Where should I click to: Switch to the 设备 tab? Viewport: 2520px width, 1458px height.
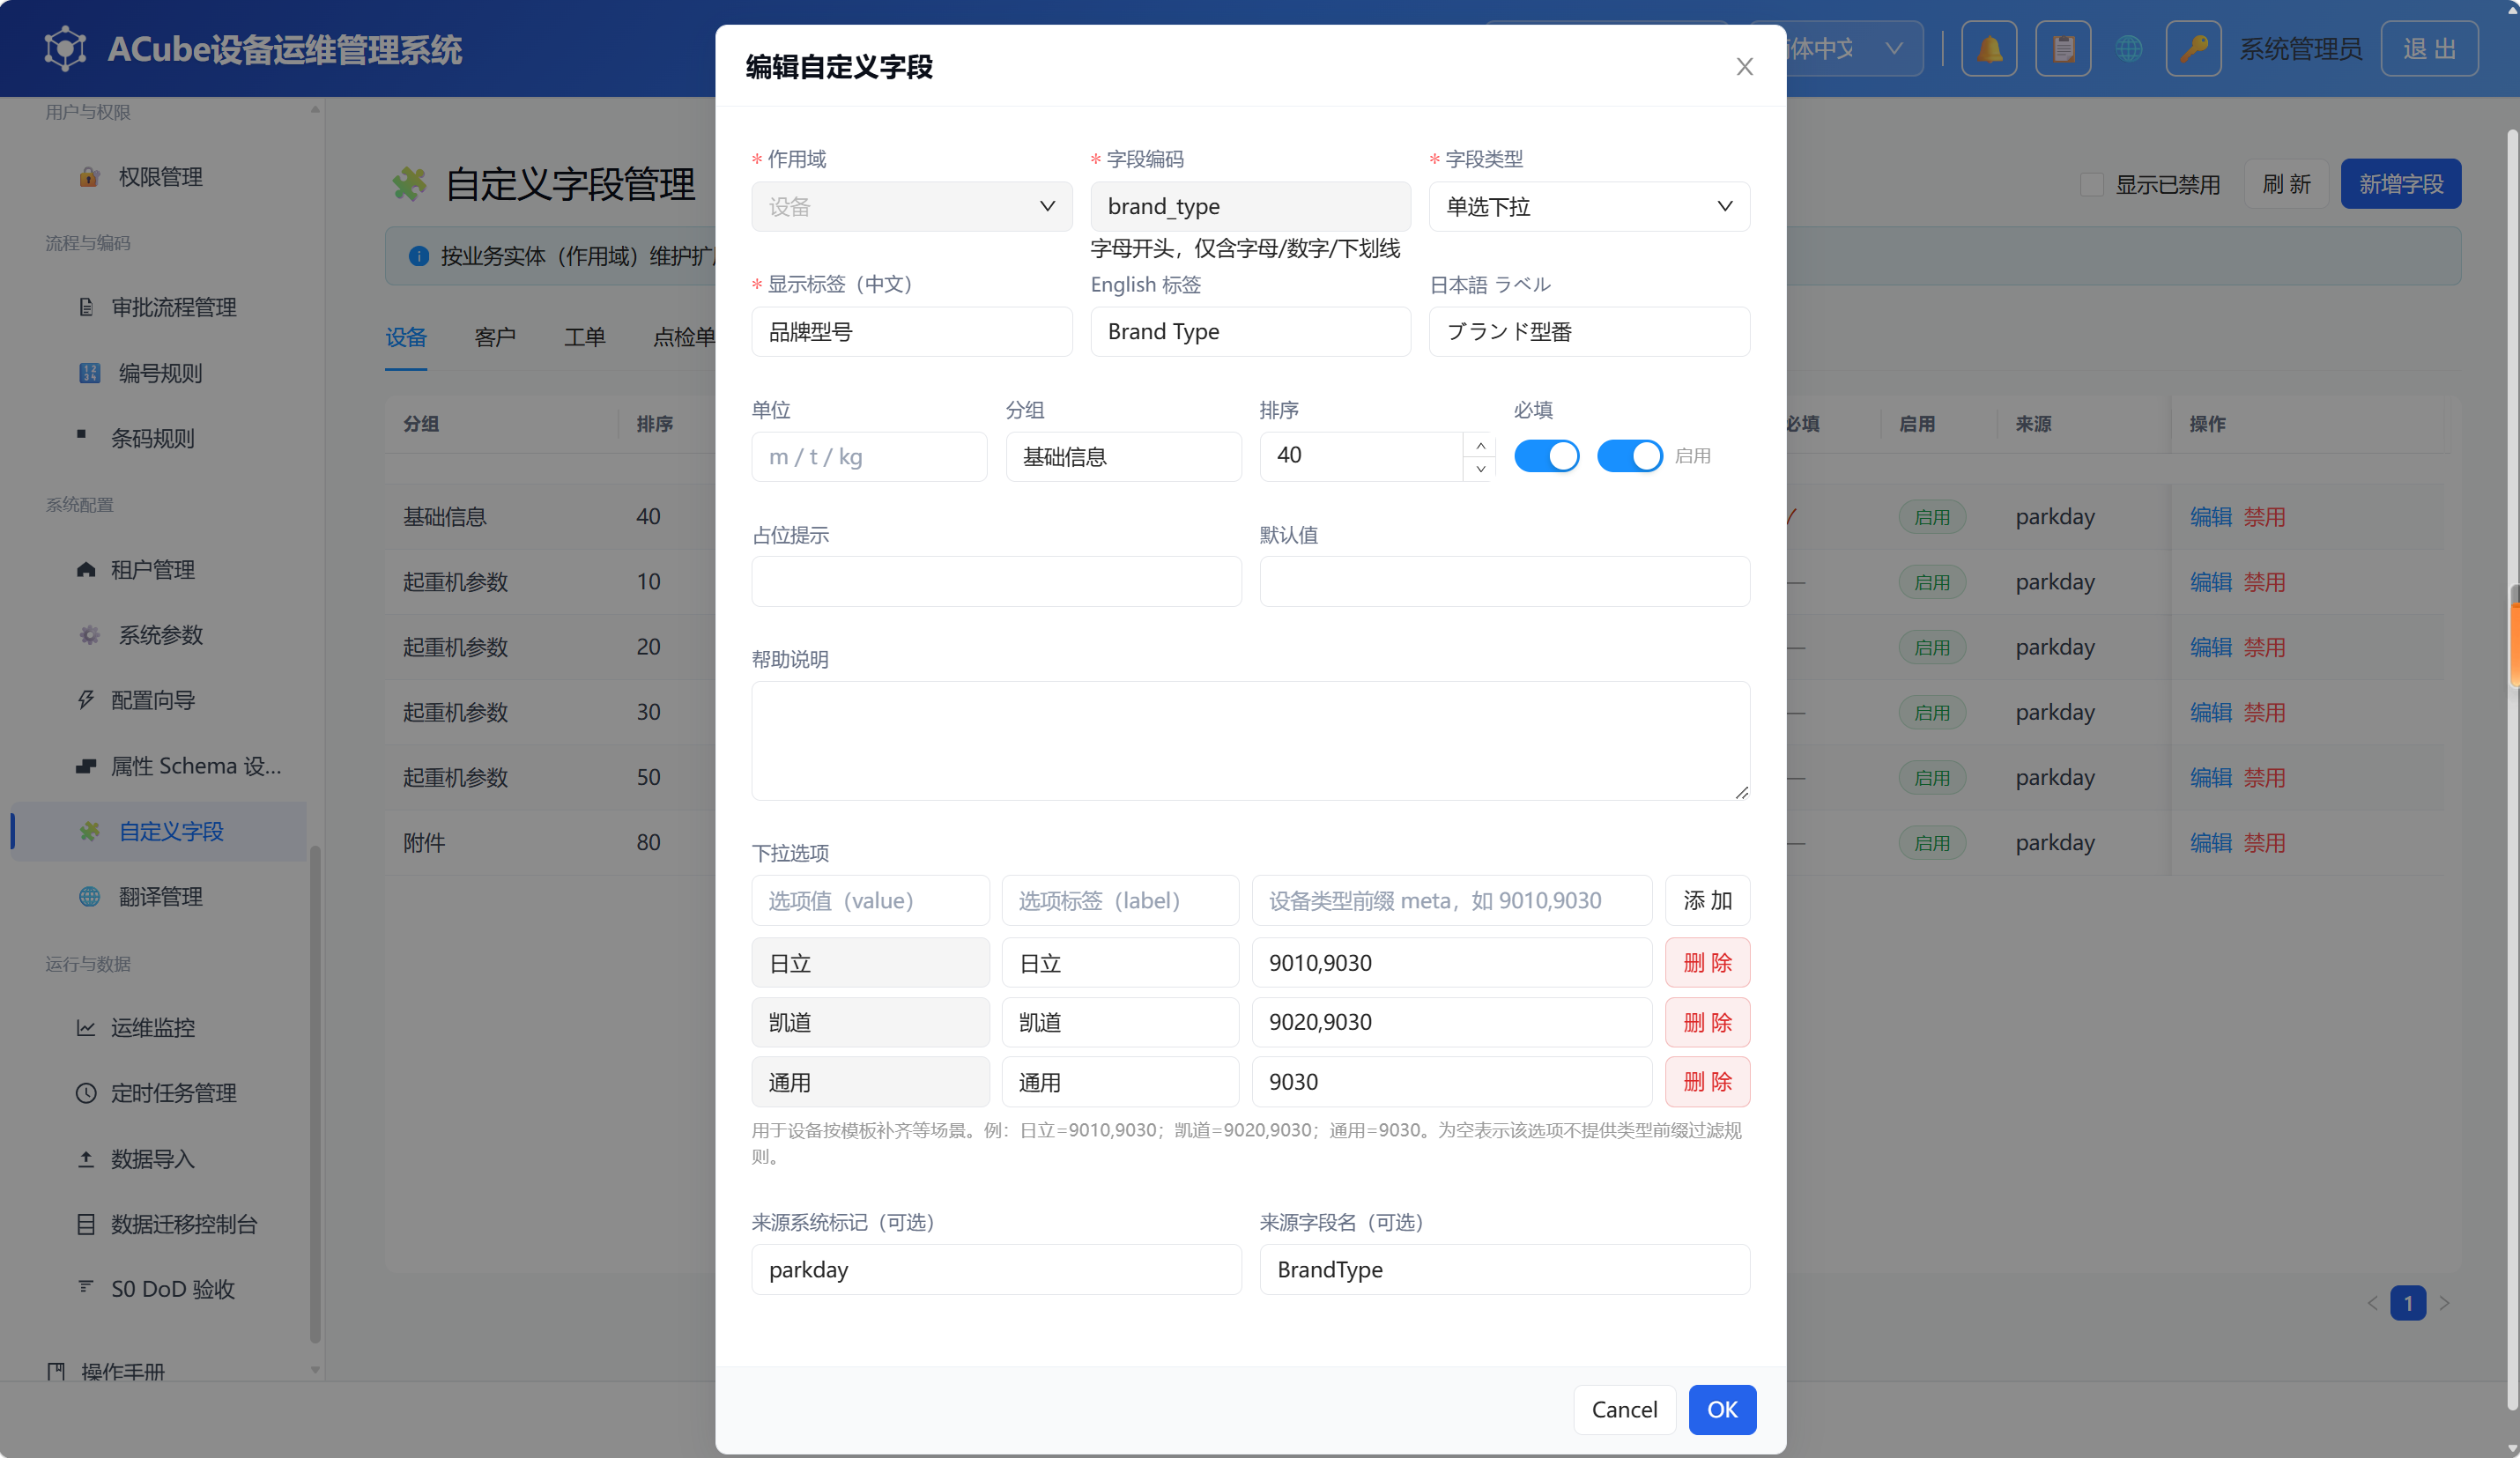(x=406, y=337)
